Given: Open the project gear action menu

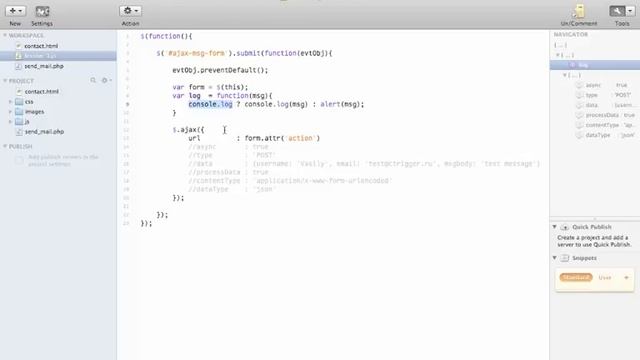Looking at the screenshot, I should click(x=106, y=80).
